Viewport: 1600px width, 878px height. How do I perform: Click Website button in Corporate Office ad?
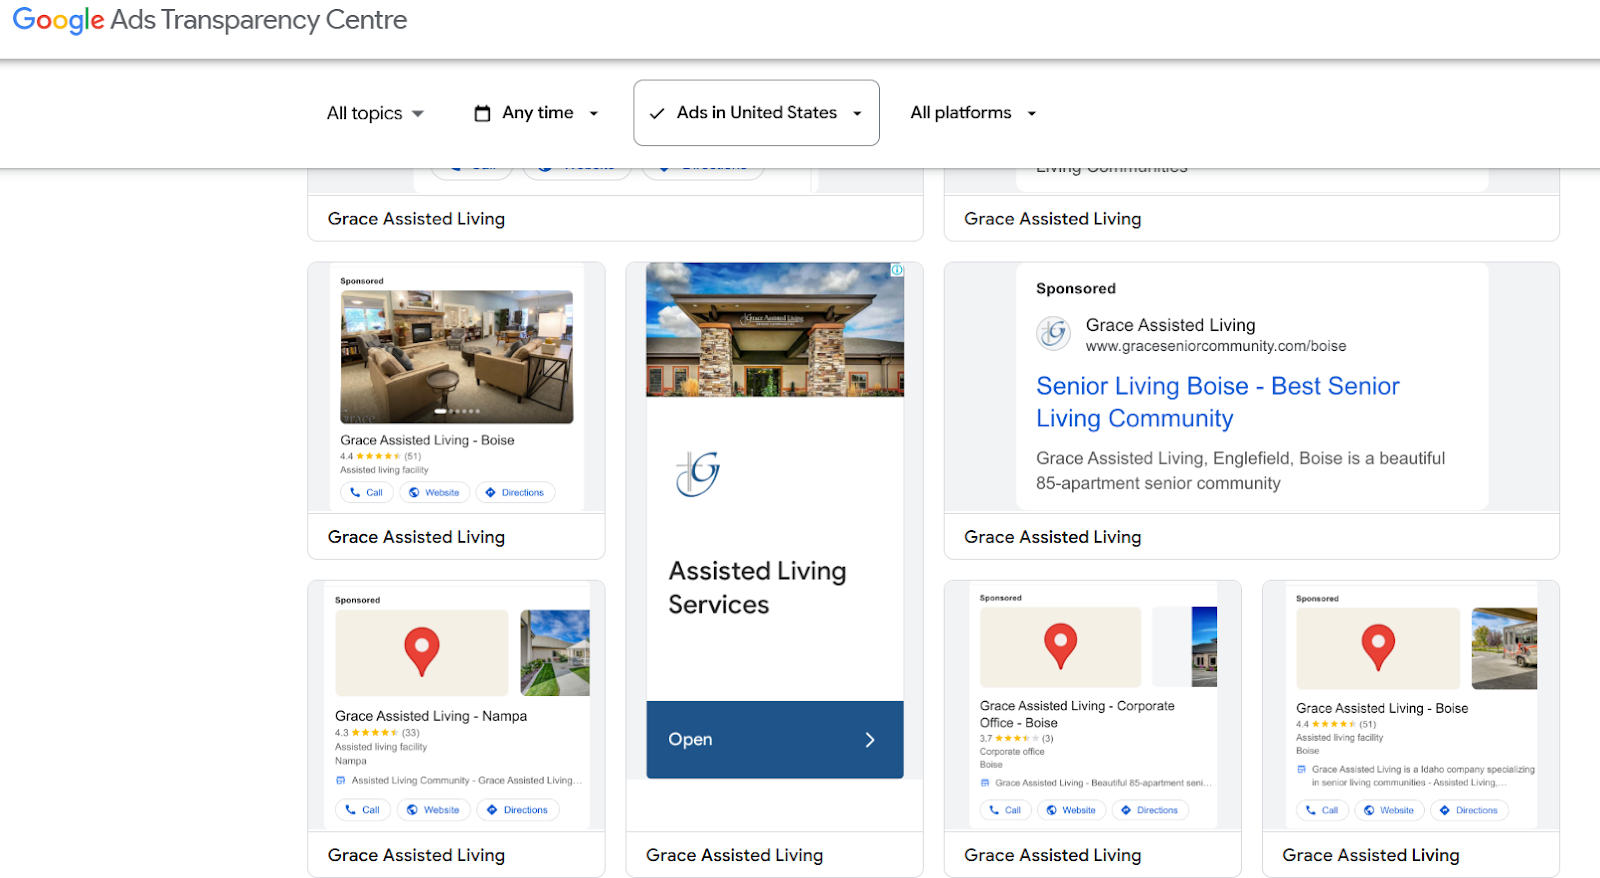pos(1071,810)
